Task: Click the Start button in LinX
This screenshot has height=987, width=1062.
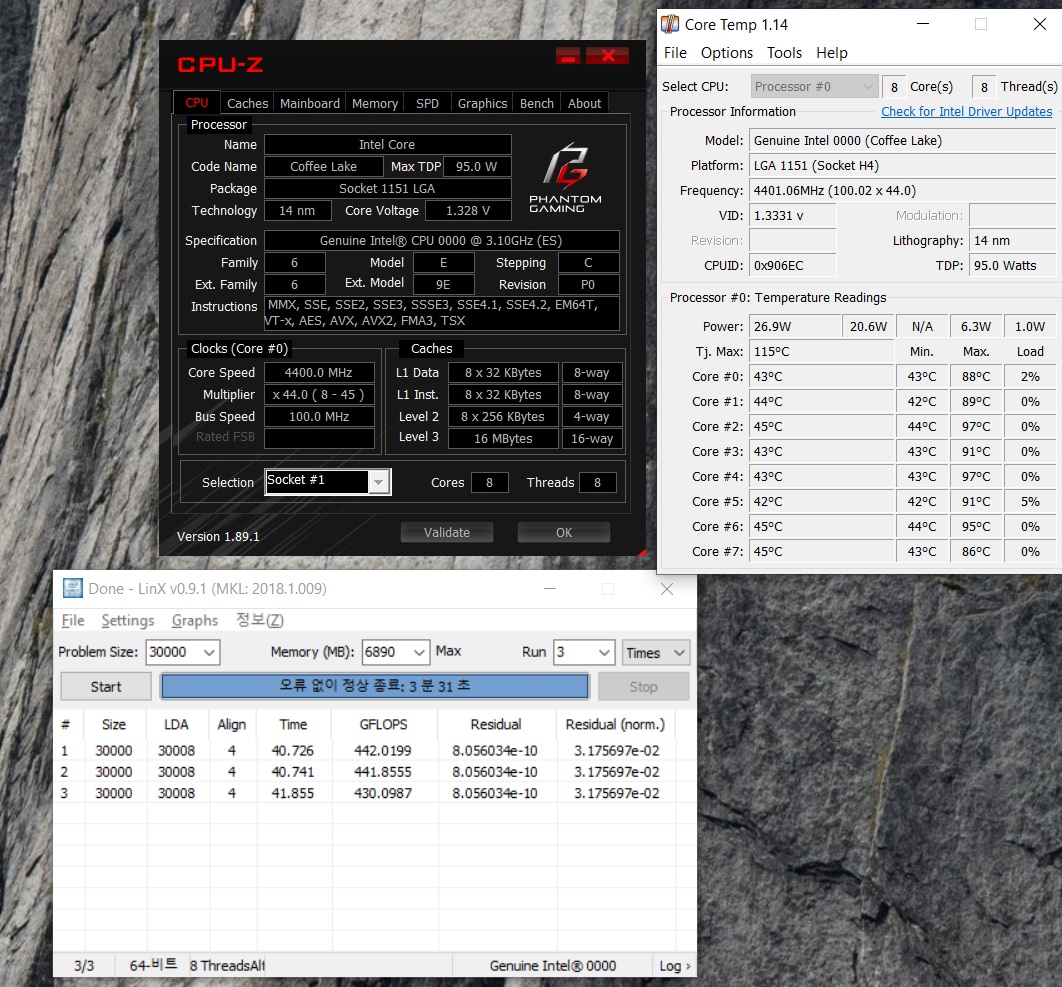Action: [x=106, y=686]
